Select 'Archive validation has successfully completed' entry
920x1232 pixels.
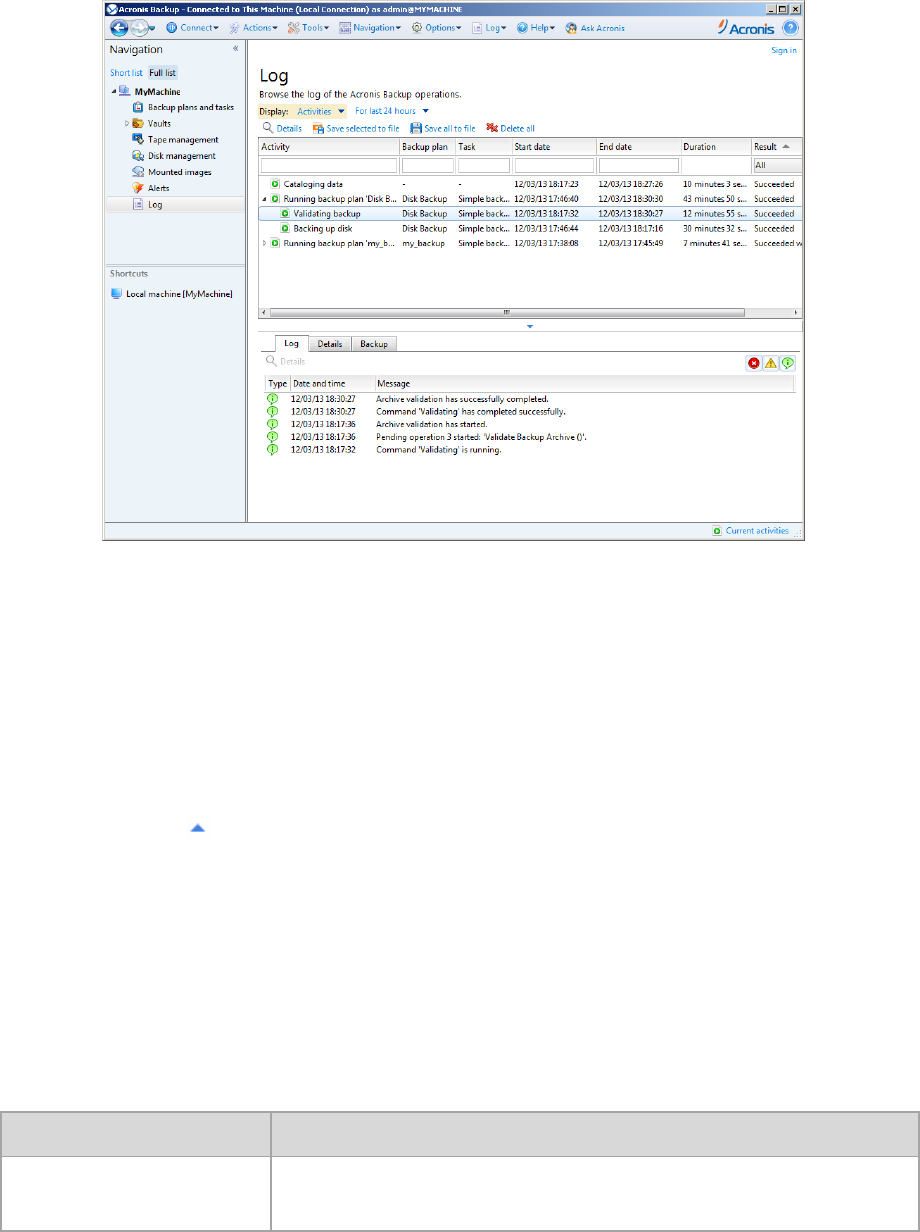pos(530,399)
